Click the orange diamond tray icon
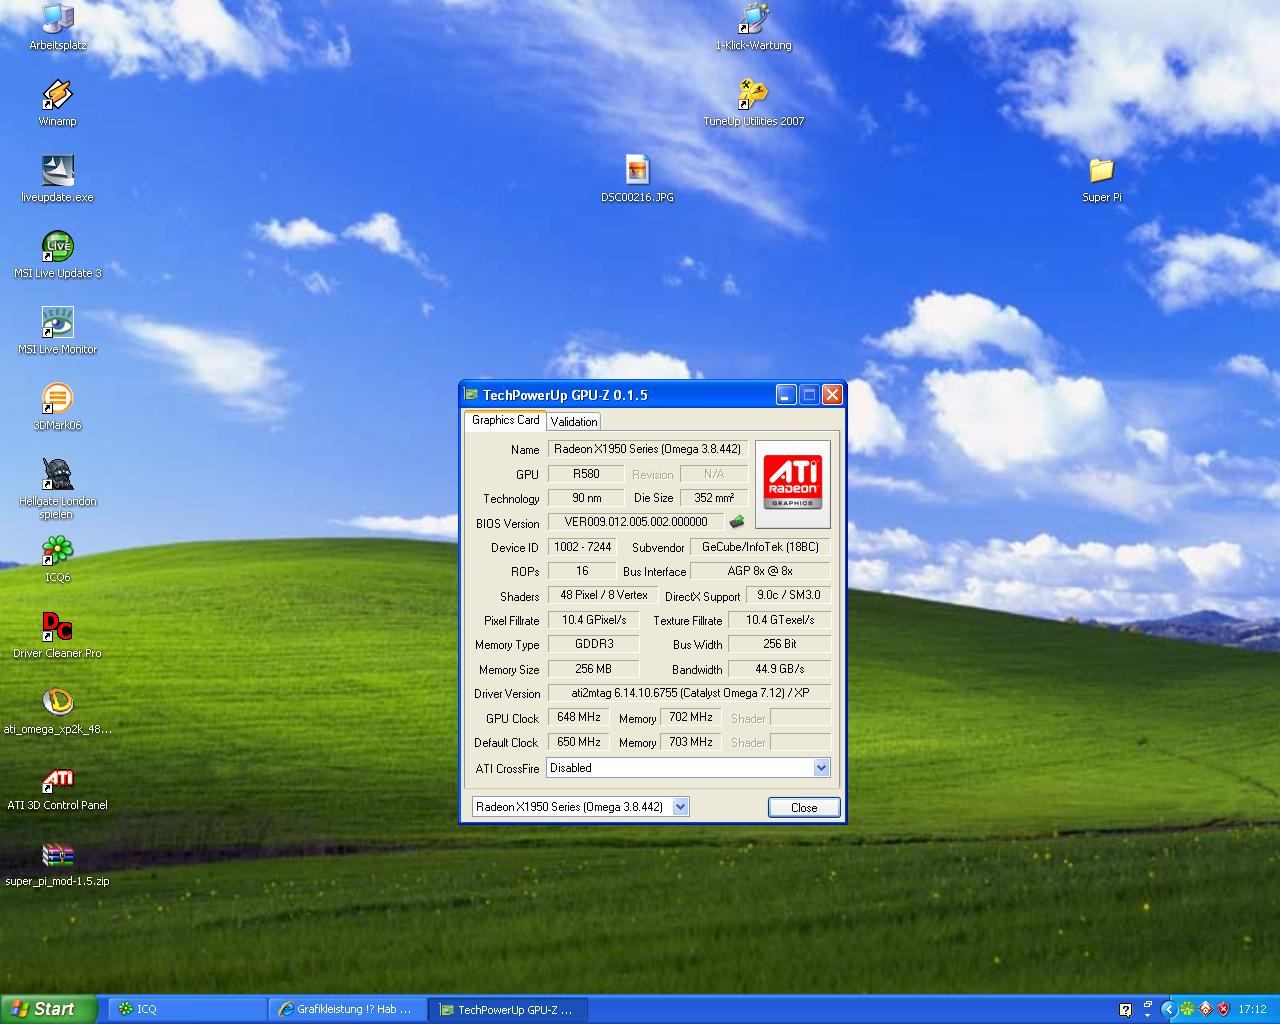 click(1205, 1009)
